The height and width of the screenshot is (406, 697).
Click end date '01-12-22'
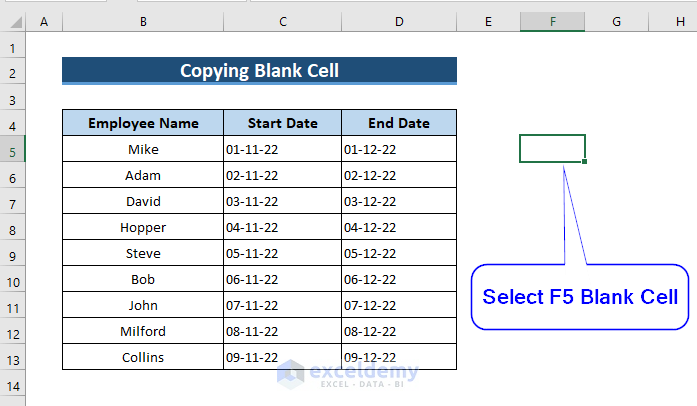(x=399, y=149)
